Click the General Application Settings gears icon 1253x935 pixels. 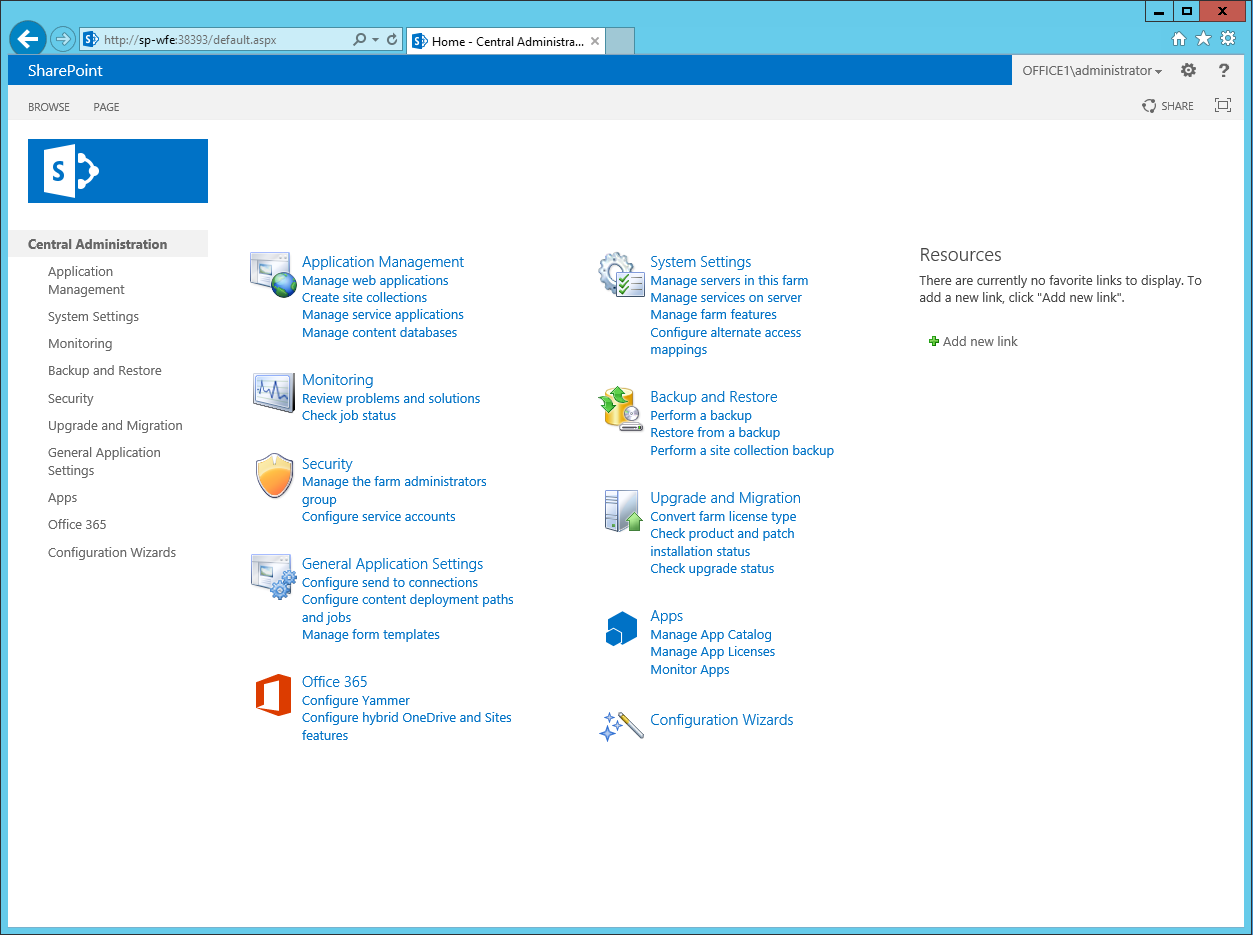pyautogui.click(x=273, y=577)
